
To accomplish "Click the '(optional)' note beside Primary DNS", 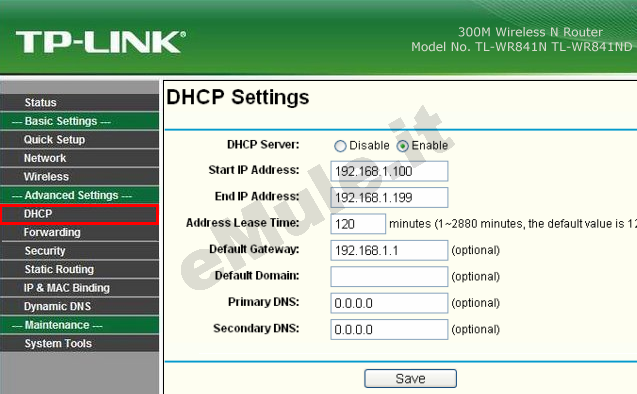I will pos(475,303).
